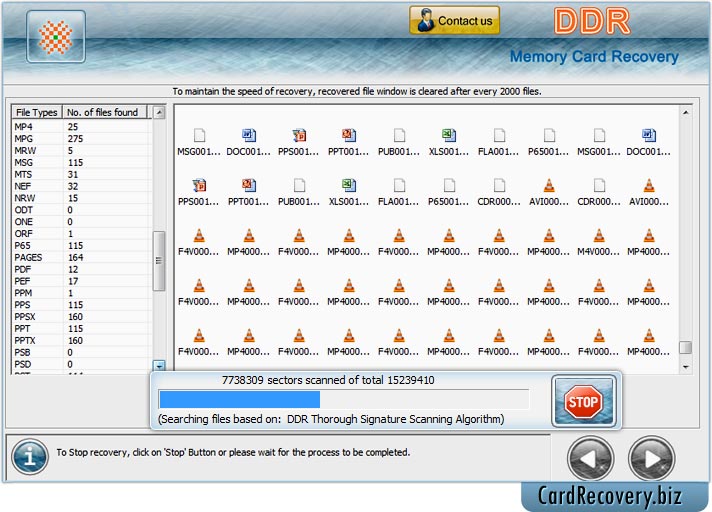Click the blue information icon
The height and width of the screenshot is (512, 712).
tap(30, 456)
